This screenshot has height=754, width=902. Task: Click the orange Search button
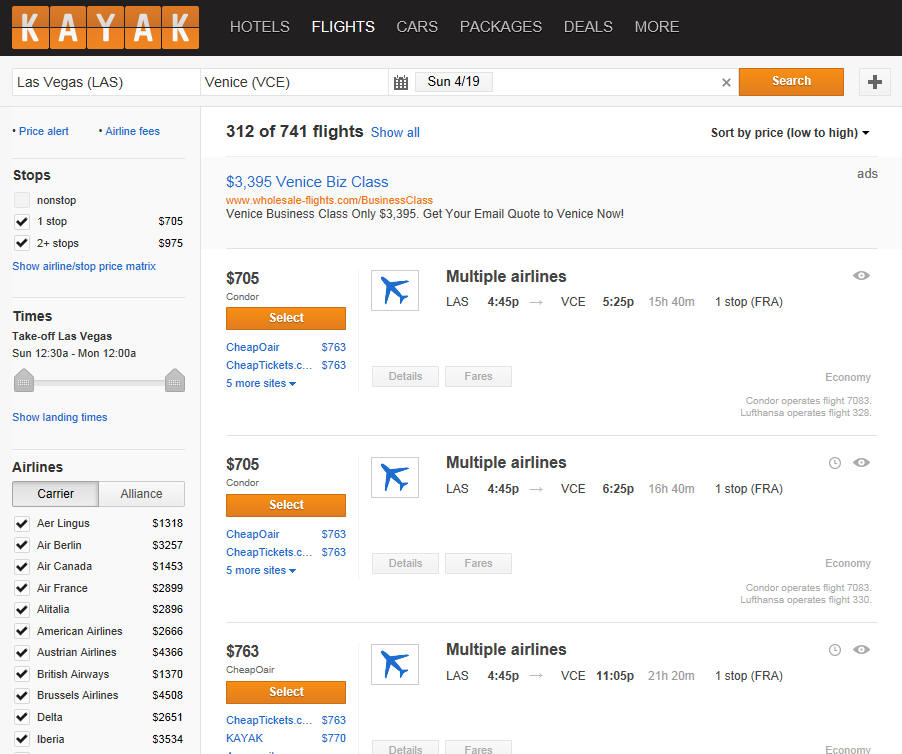pyautogui.click(x=791, y=82)
